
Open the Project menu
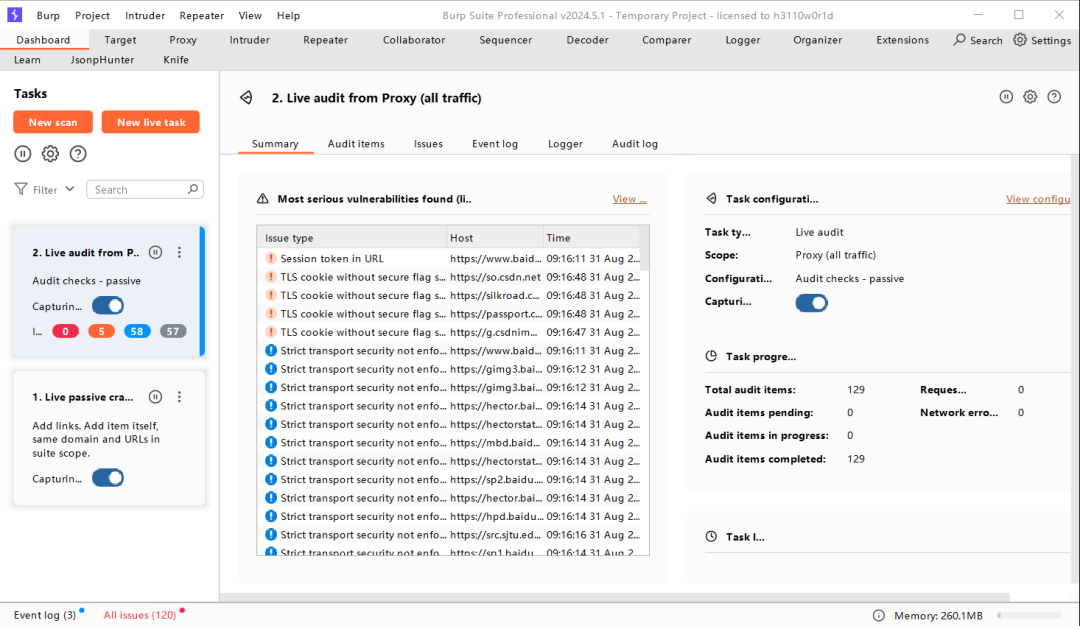click(92, 15)
